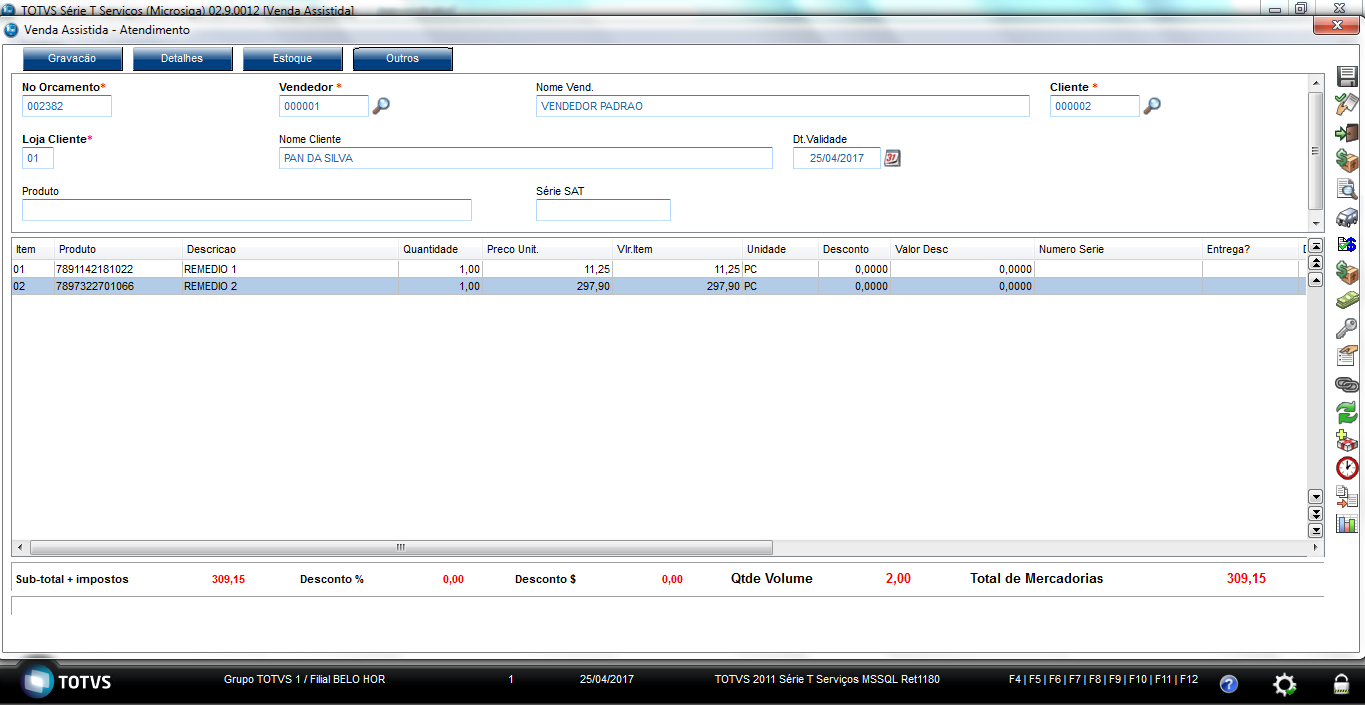1365x705 pixels.
Task: Click the Série SAT input field
Action: [603, 210]
